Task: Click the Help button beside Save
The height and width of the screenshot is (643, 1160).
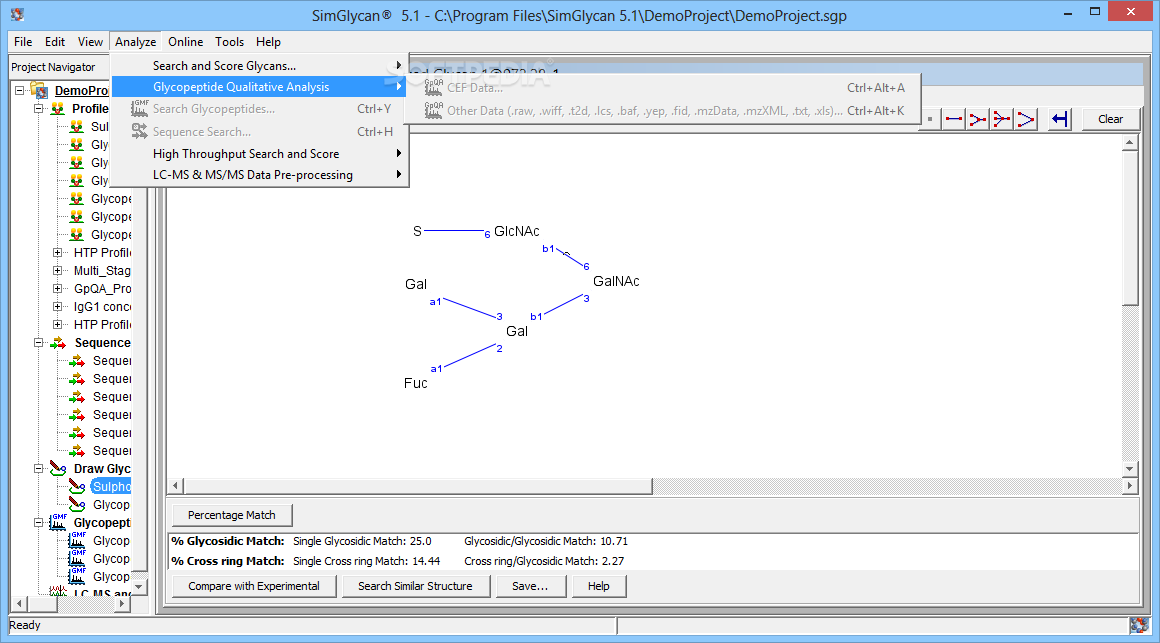Action: coord(598,586)
